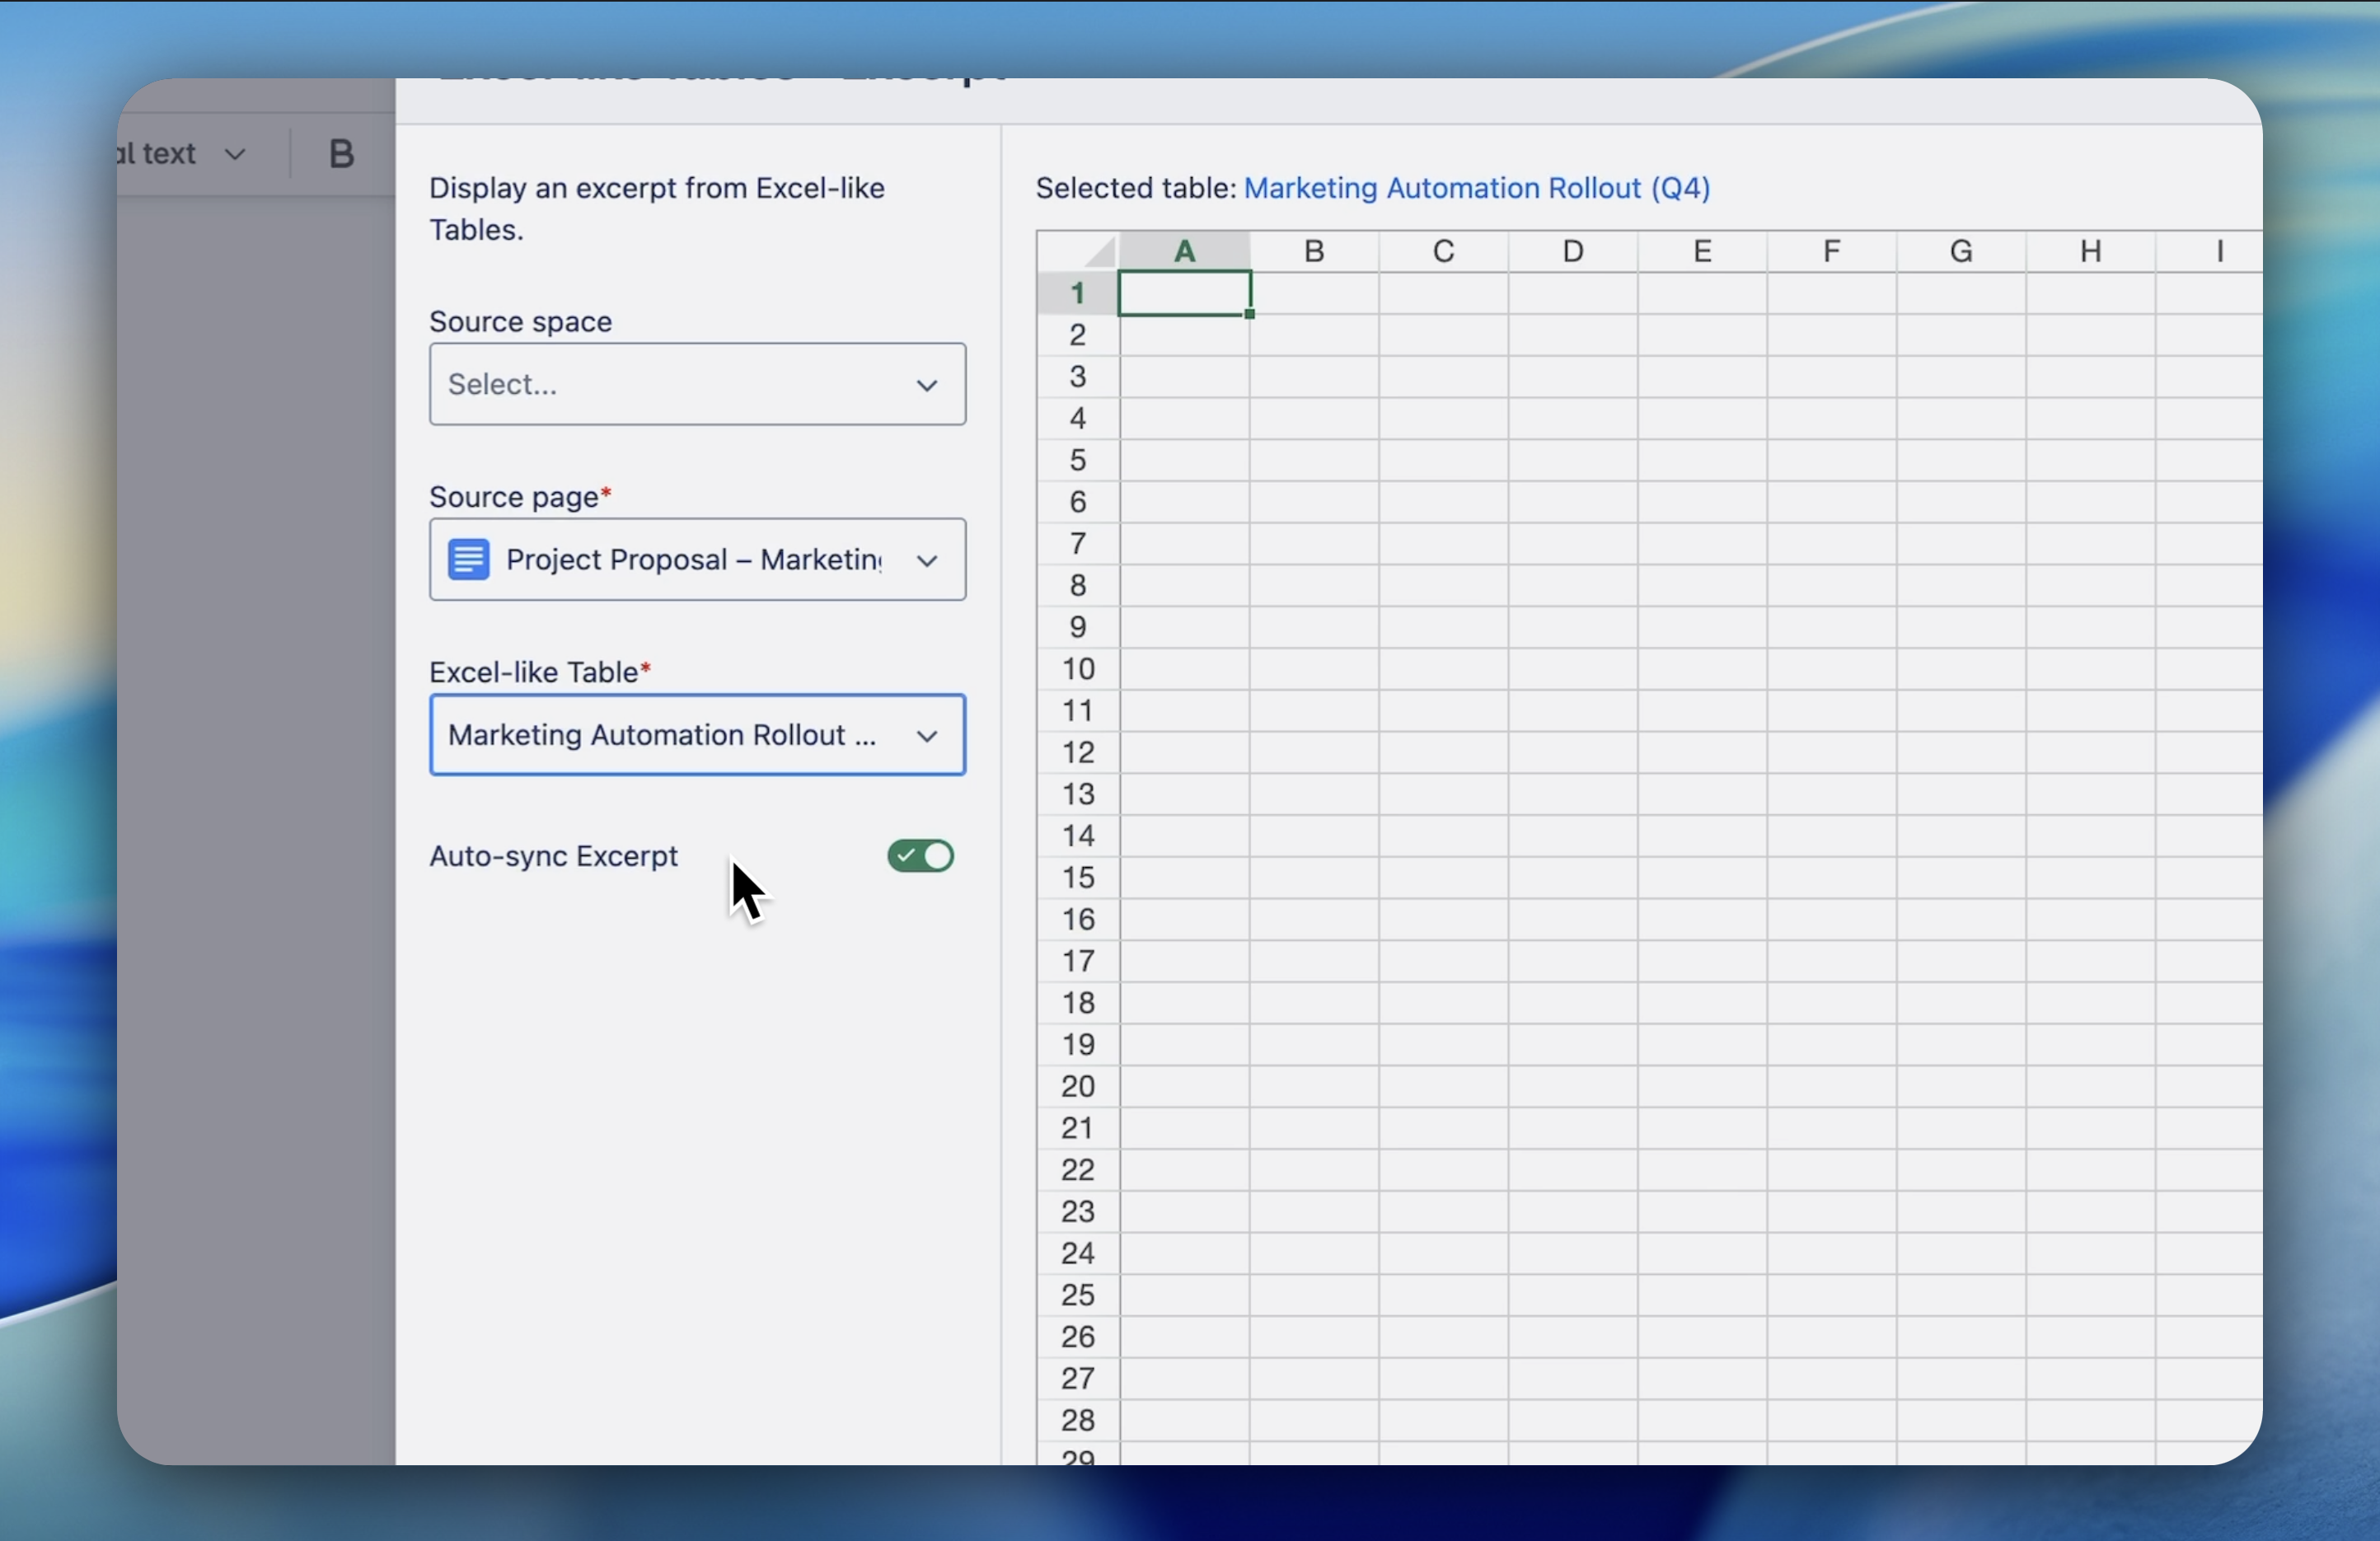Open the Excel-like Table dropdown

click(x=697, y=735)
